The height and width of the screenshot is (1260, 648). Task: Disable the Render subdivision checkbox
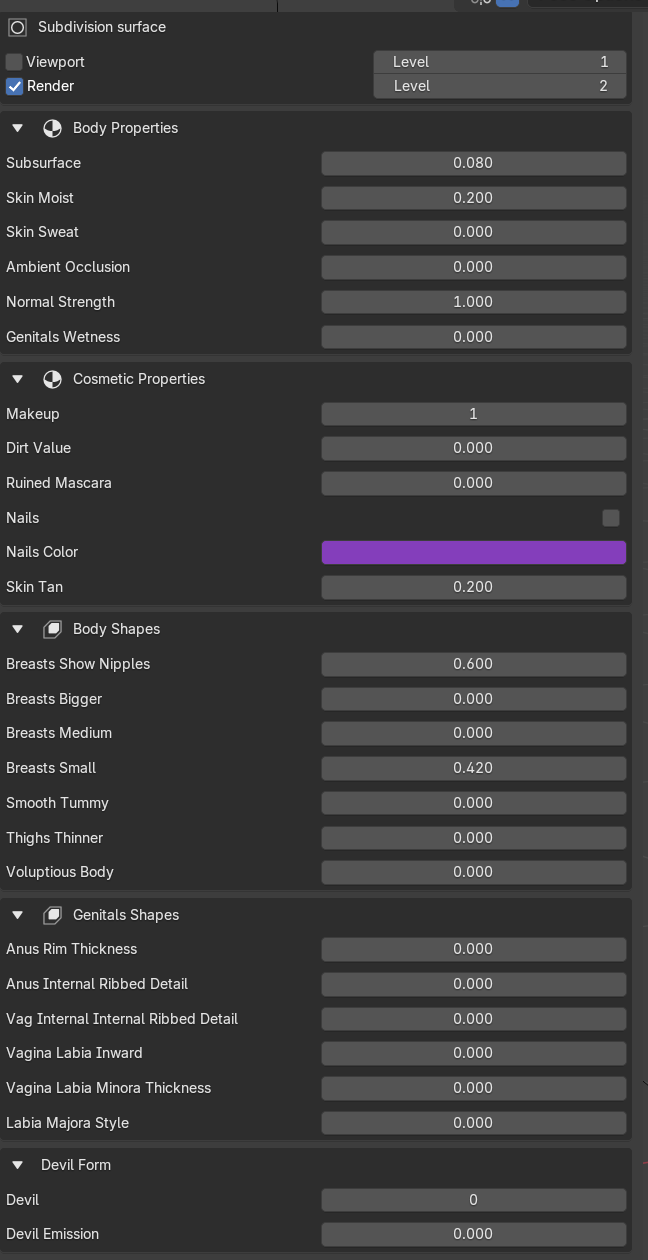pos(14,86)
